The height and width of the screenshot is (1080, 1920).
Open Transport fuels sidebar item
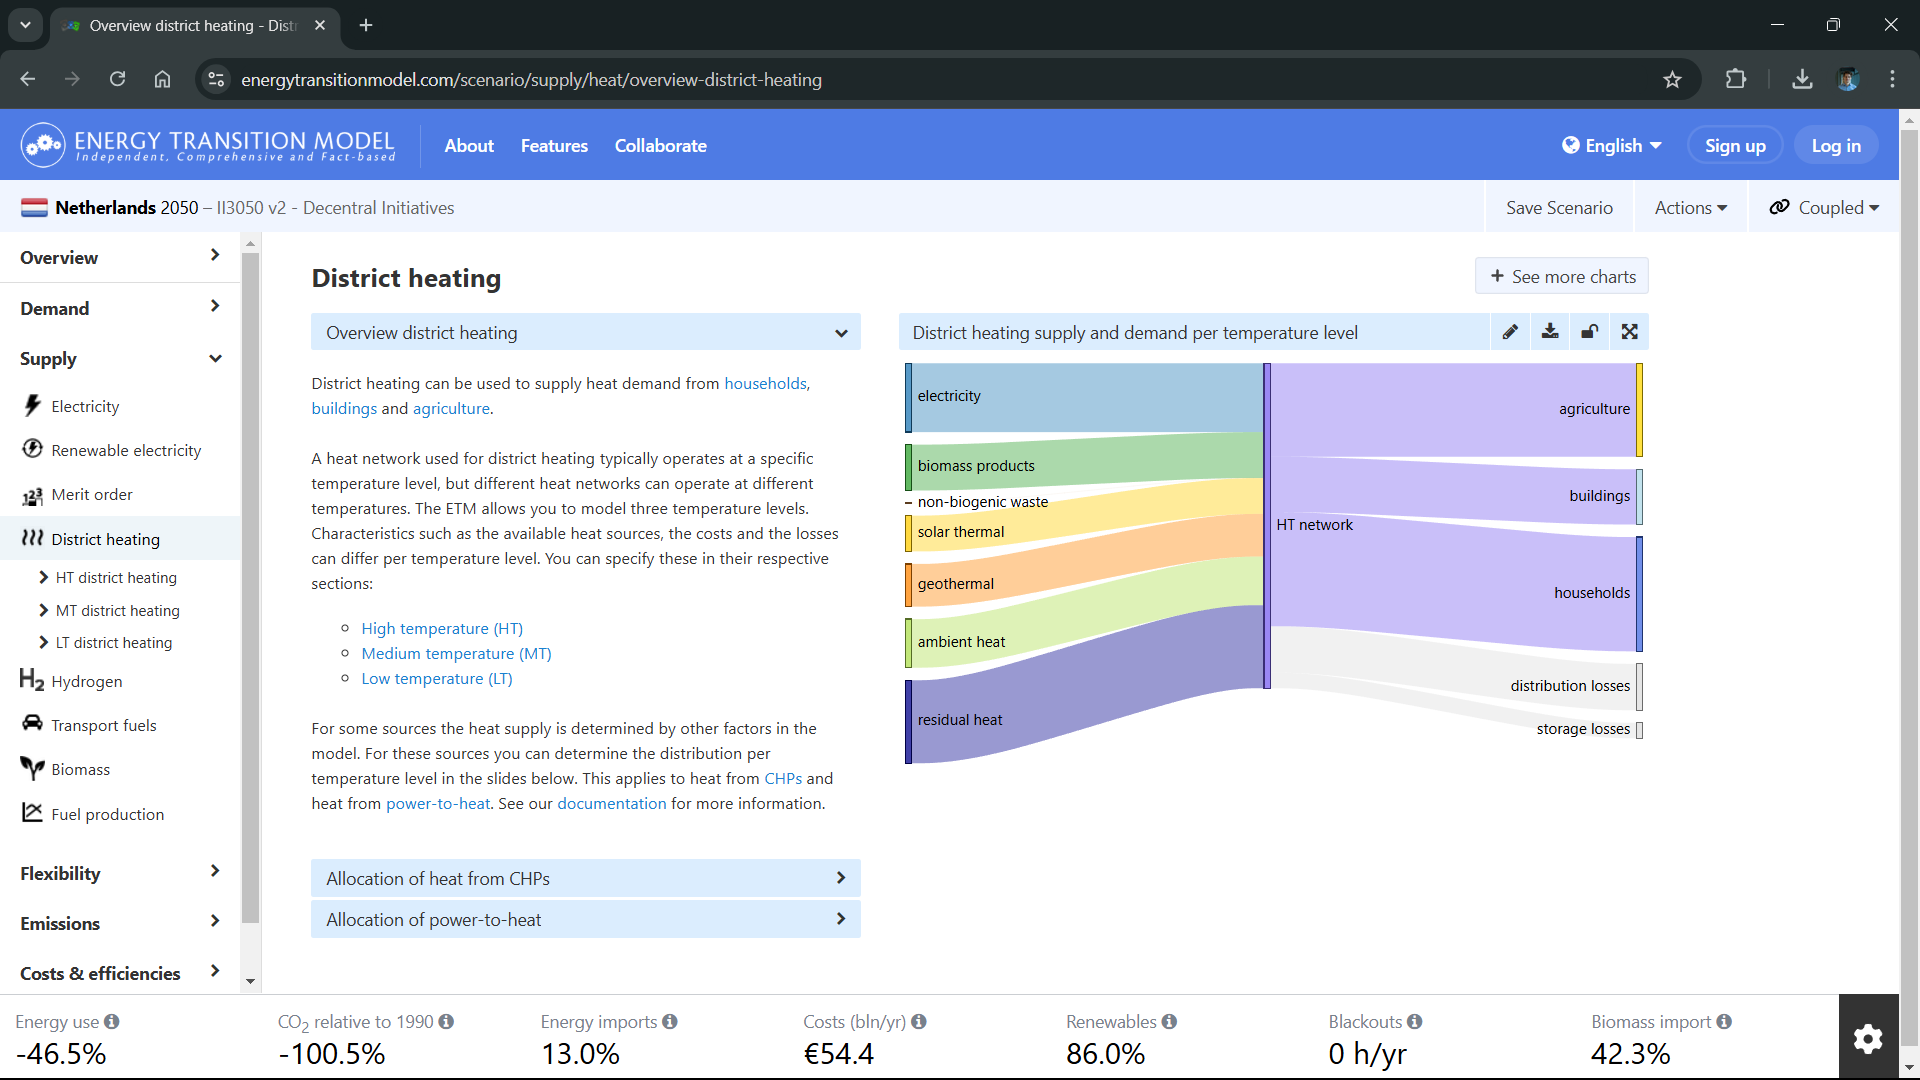104,726
